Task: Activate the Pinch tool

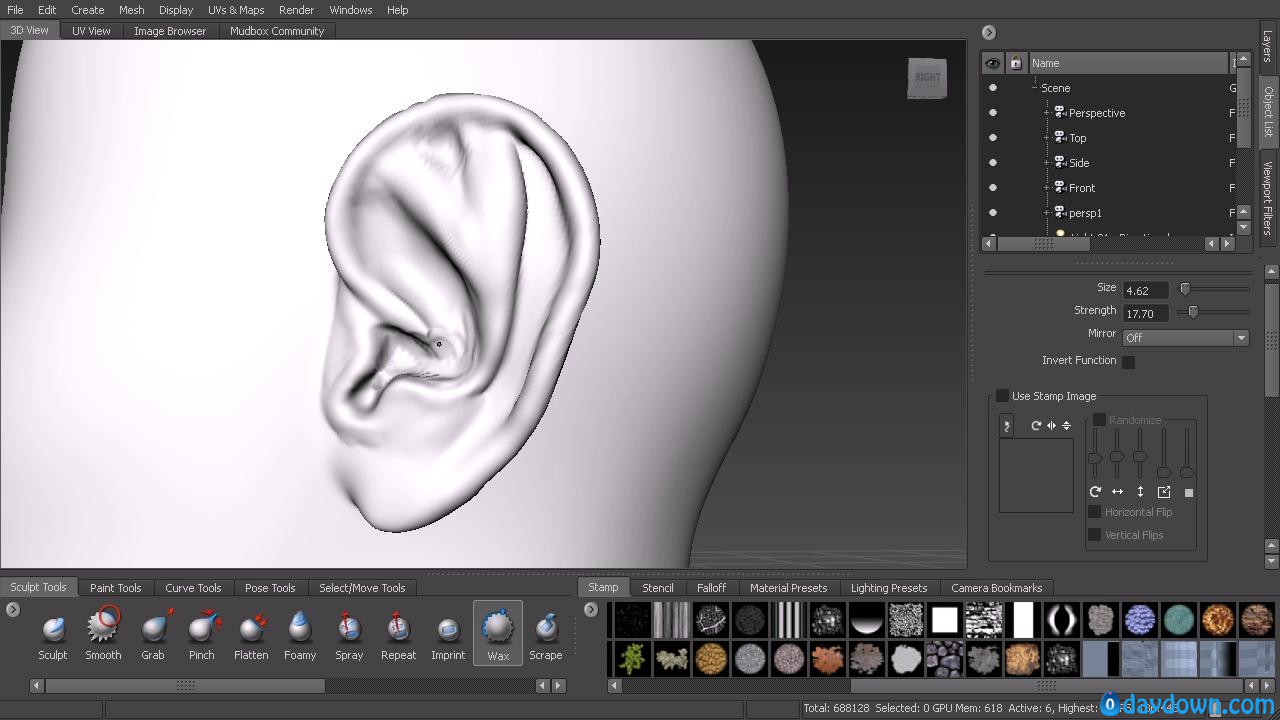Action: (x=202, y=634)
